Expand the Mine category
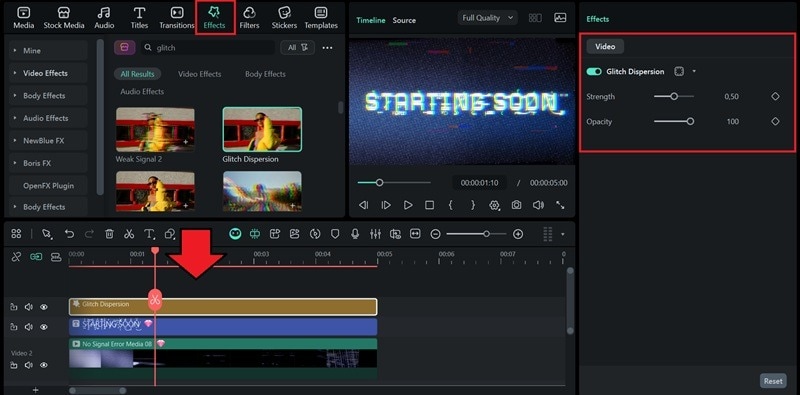Image resolution: width=800 pixels, height=395 pixels. tap(48, 51)
